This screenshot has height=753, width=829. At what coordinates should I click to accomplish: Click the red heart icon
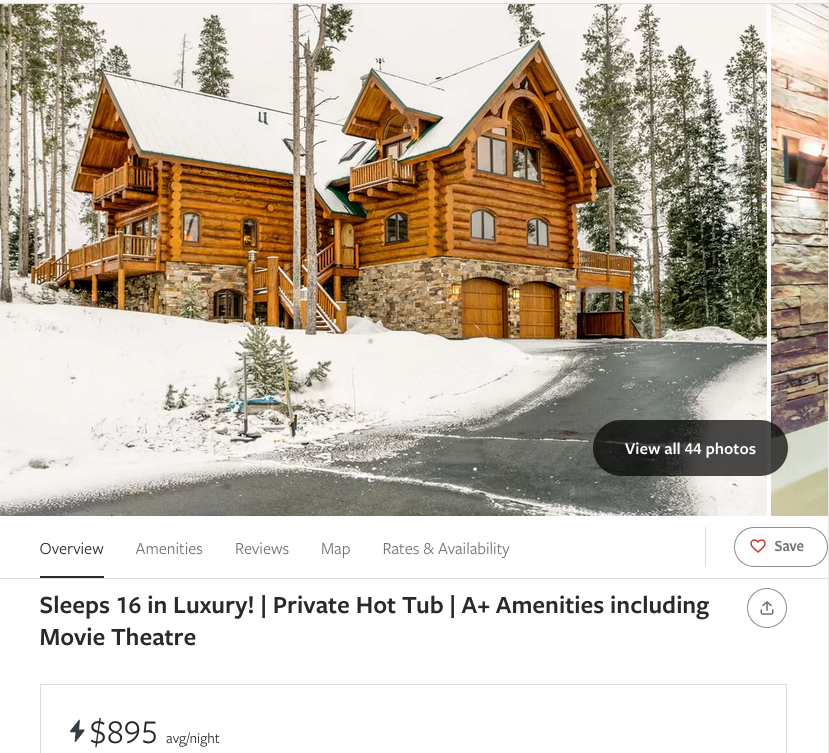[758, 546]
